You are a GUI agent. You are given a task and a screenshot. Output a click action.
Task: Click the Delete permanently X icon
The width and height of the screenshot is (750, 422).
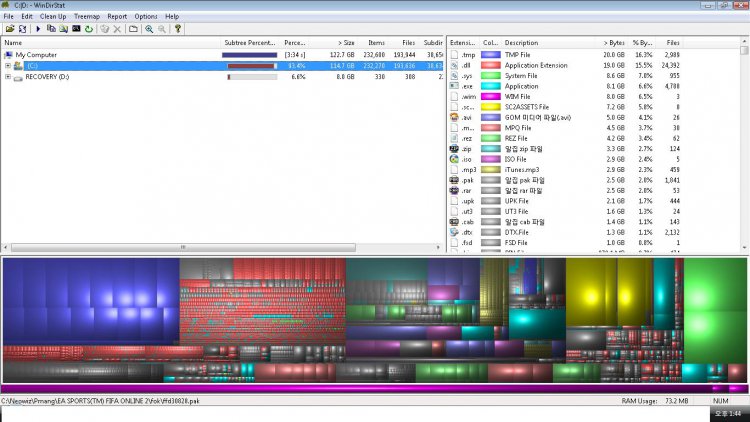pos(117,29)
